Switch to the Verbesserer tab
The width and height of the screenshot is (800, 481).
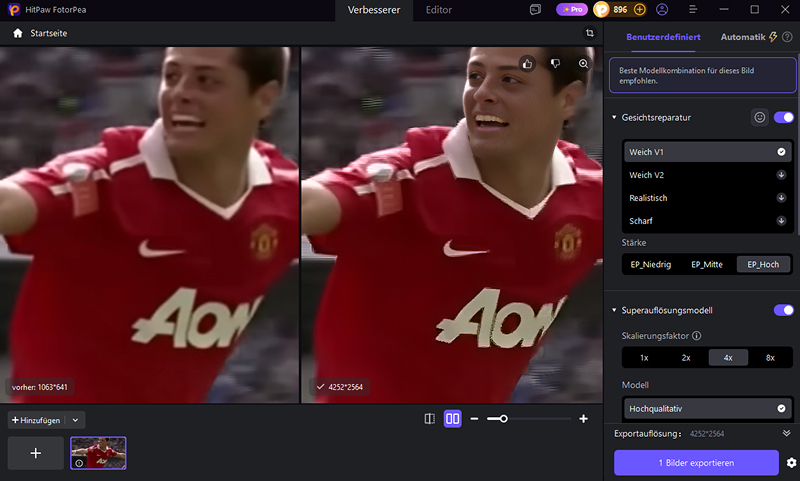tap(374, 10)
